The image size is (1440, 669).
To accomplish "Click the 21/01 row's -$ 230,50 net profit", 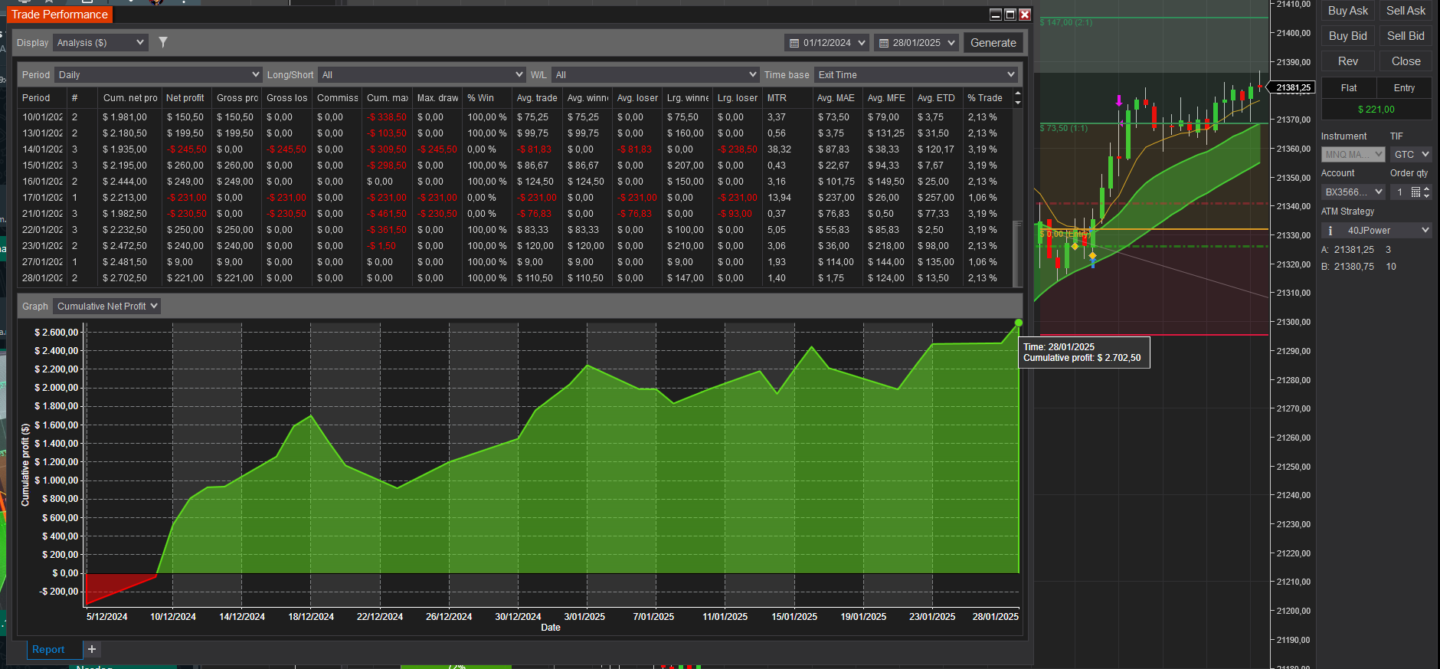I will pos(186,213).
